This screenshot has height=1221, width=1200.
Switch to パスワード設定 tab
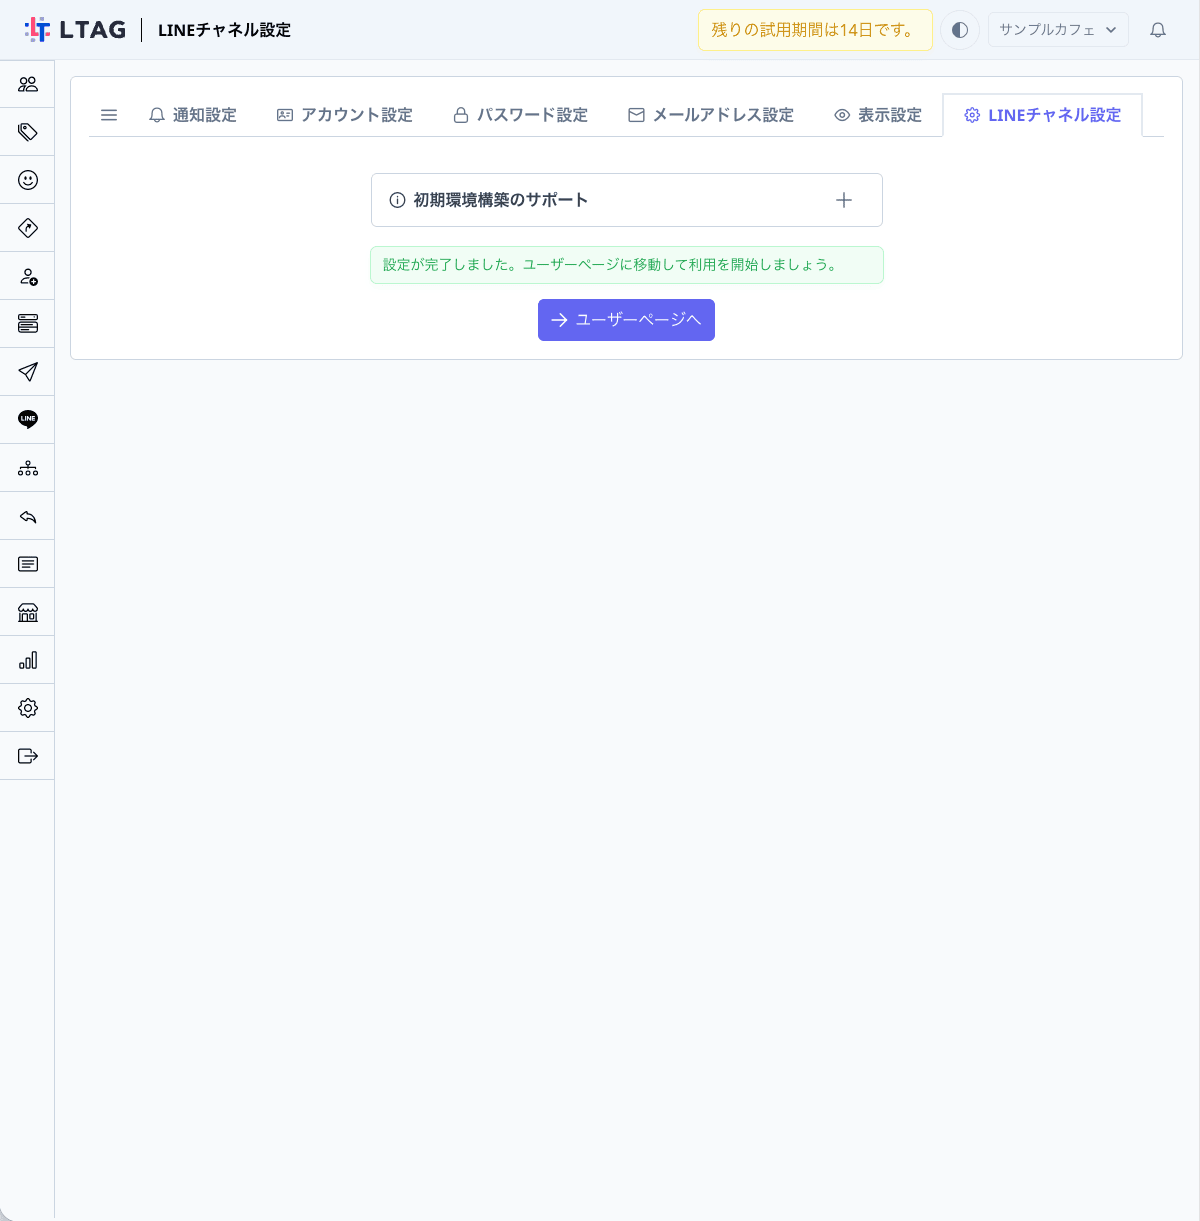tap(521, 115)
